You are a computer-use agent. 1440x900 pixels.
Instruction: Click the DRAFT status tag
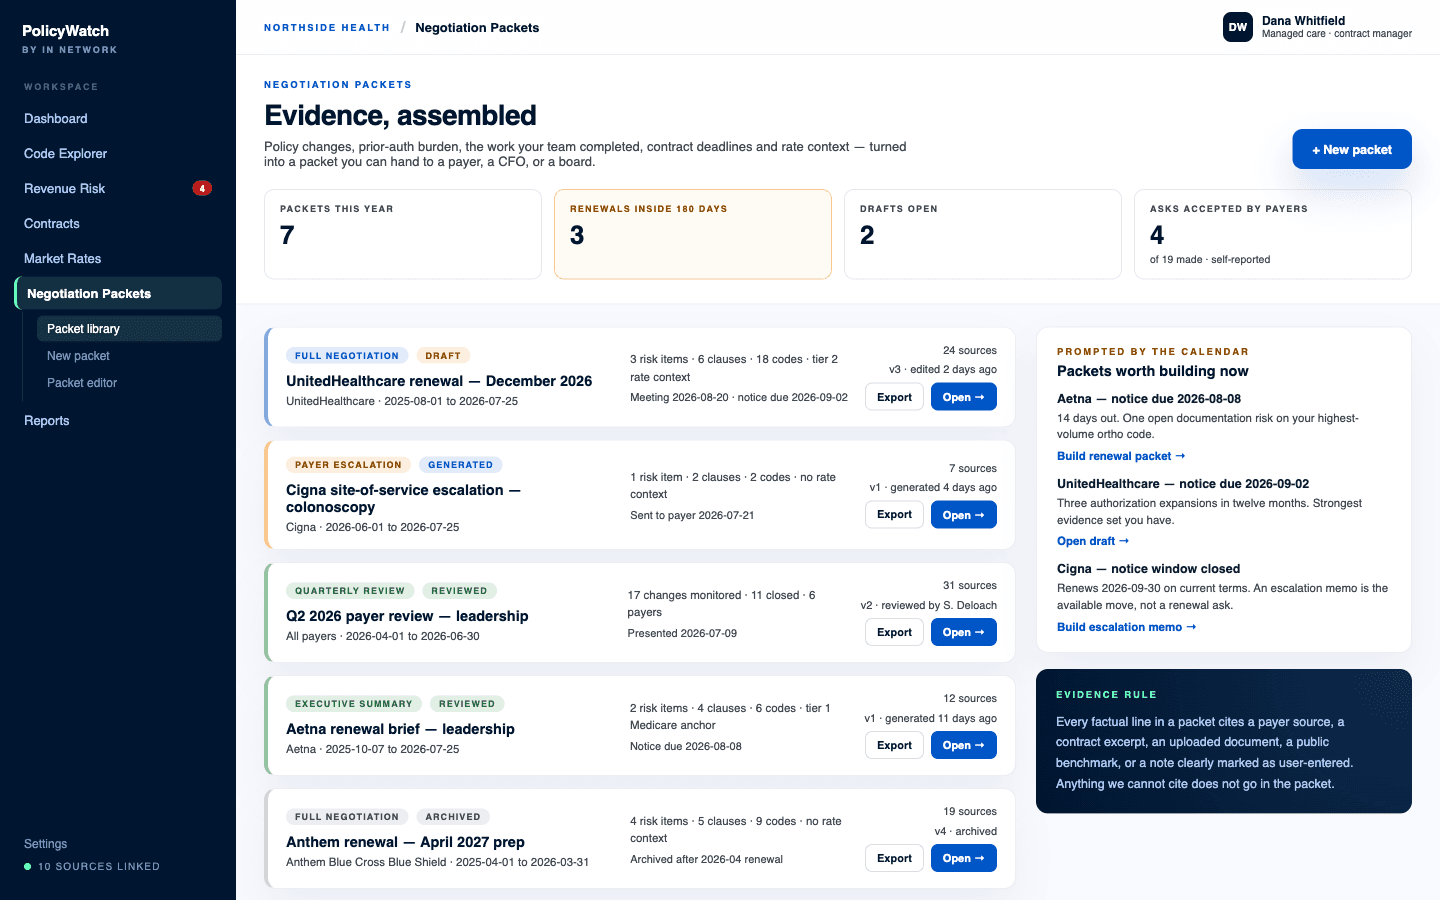coord(443,355)
